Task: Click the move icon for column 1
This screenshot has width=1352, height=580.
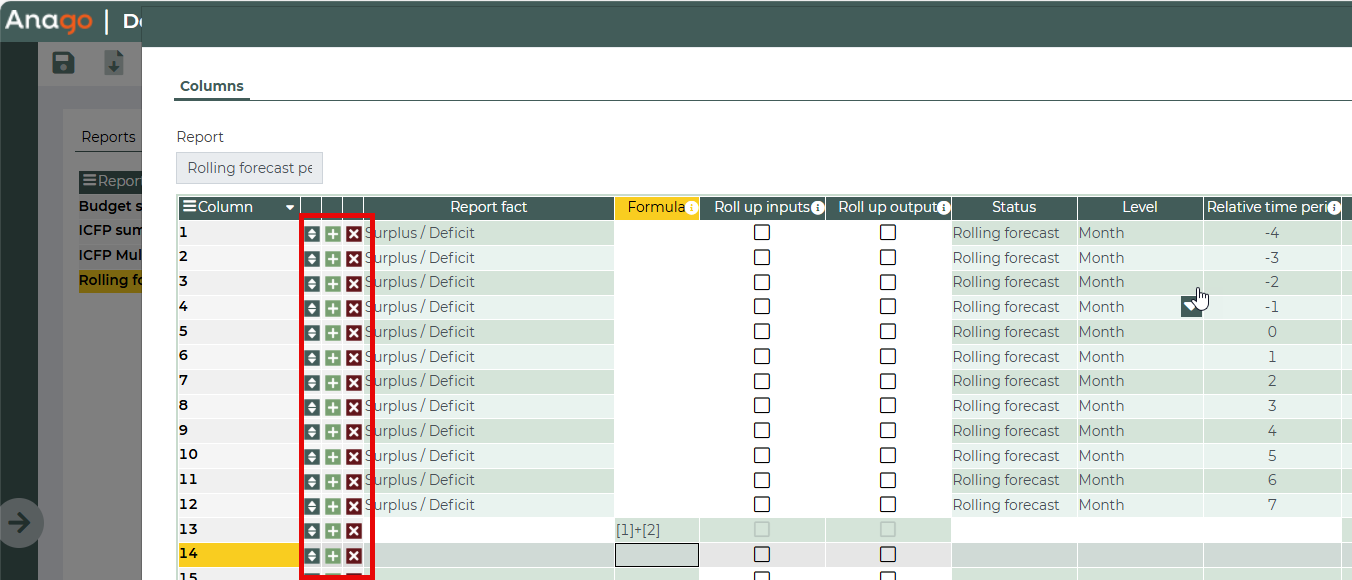Action: (312, 234)
